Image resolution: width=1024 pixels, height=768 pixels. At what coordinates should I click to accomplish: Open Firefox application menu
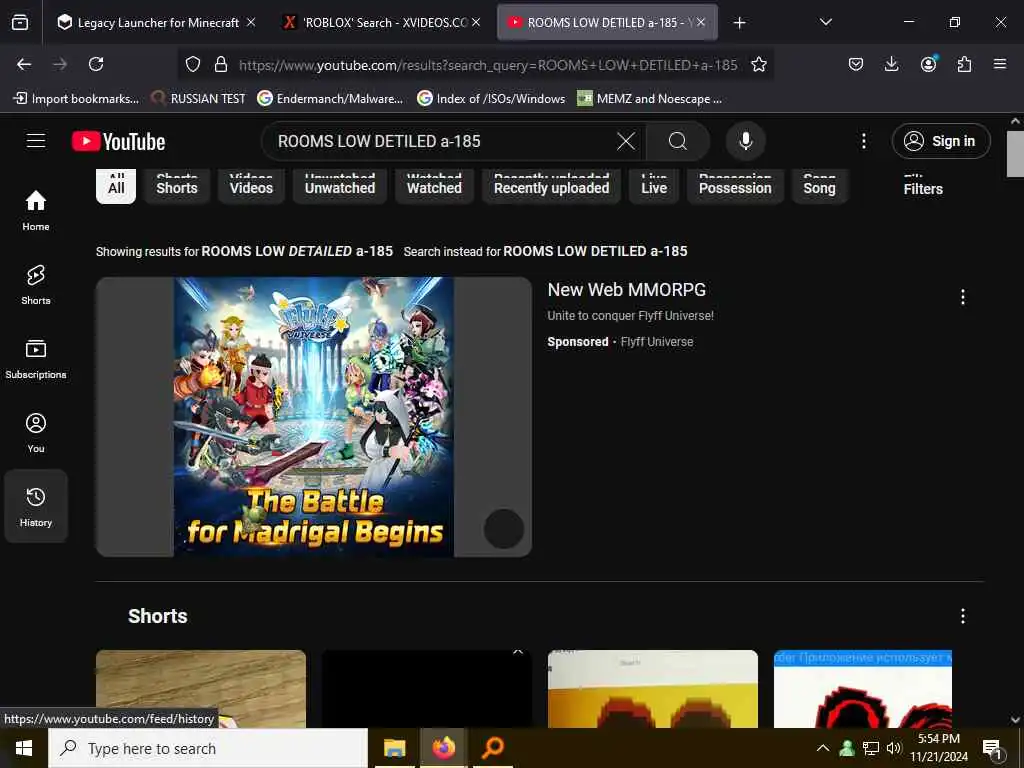click(x=1000, y=64)
